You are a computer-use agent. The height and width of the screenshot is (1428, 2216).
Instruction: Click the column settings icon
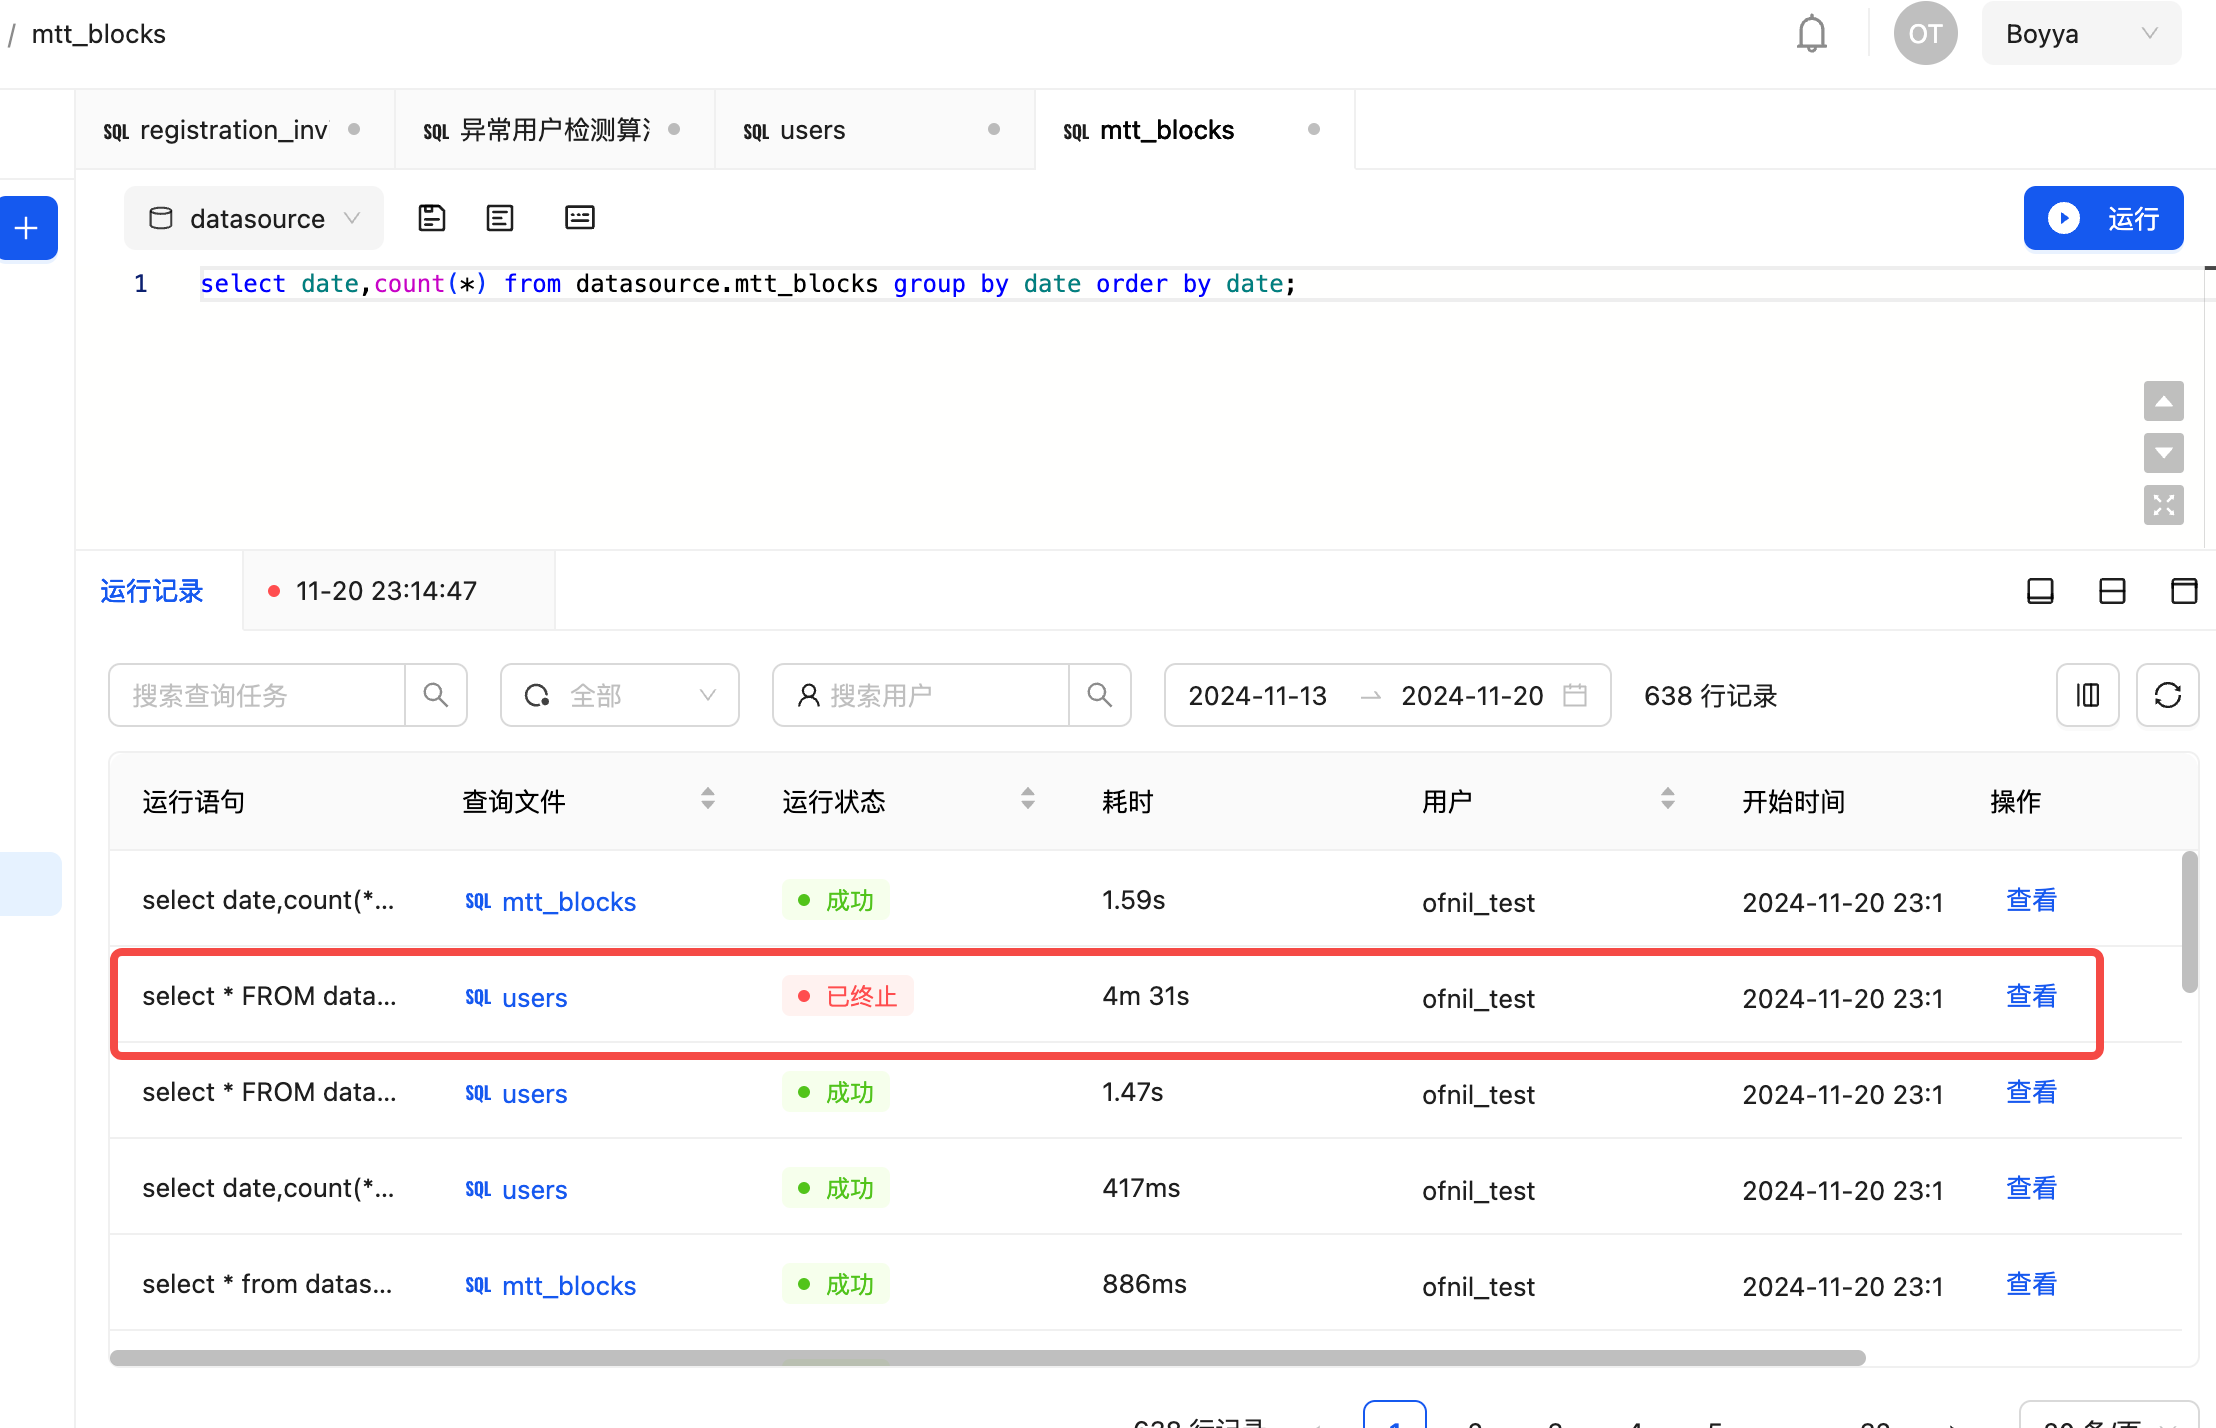(x=2088, y=695)
